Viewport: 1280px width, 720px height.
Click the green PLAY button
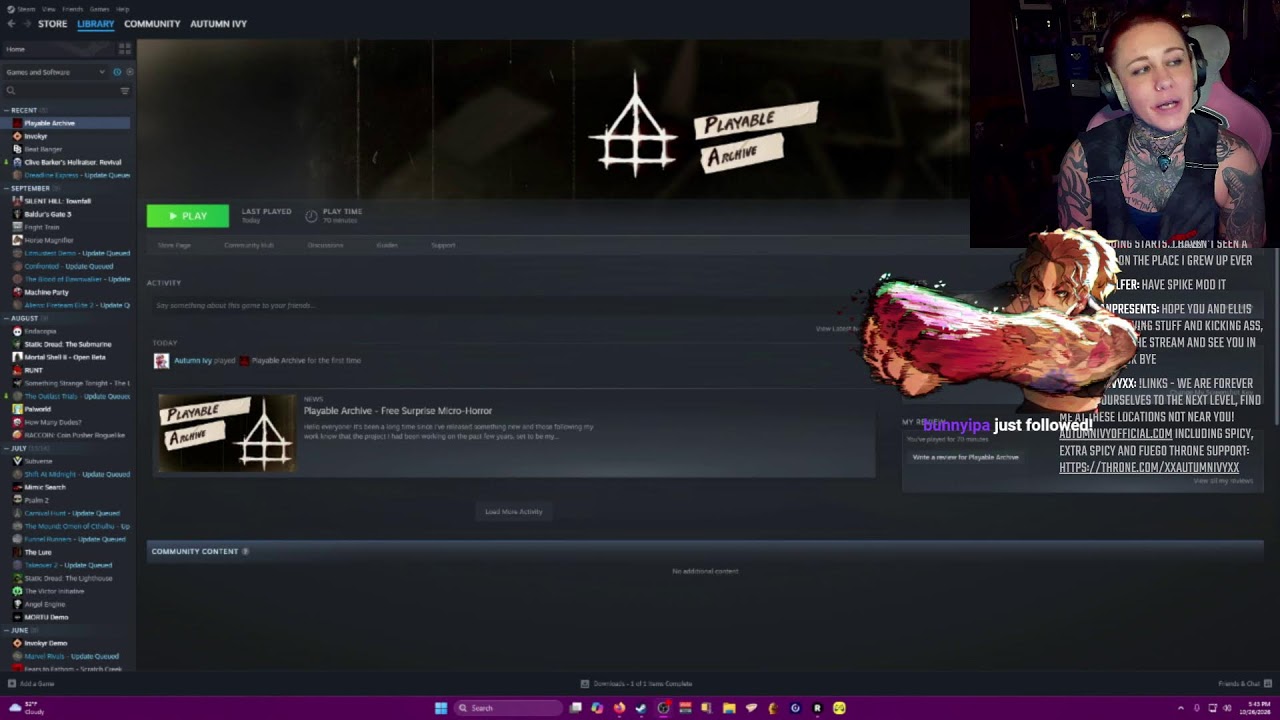[187, 216]
